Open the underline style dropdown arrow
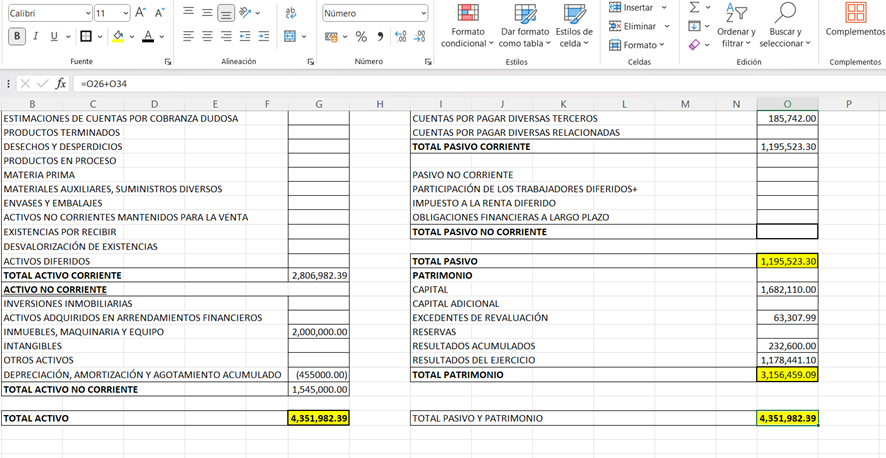This screenshot has width=886, height=458. 68,36
